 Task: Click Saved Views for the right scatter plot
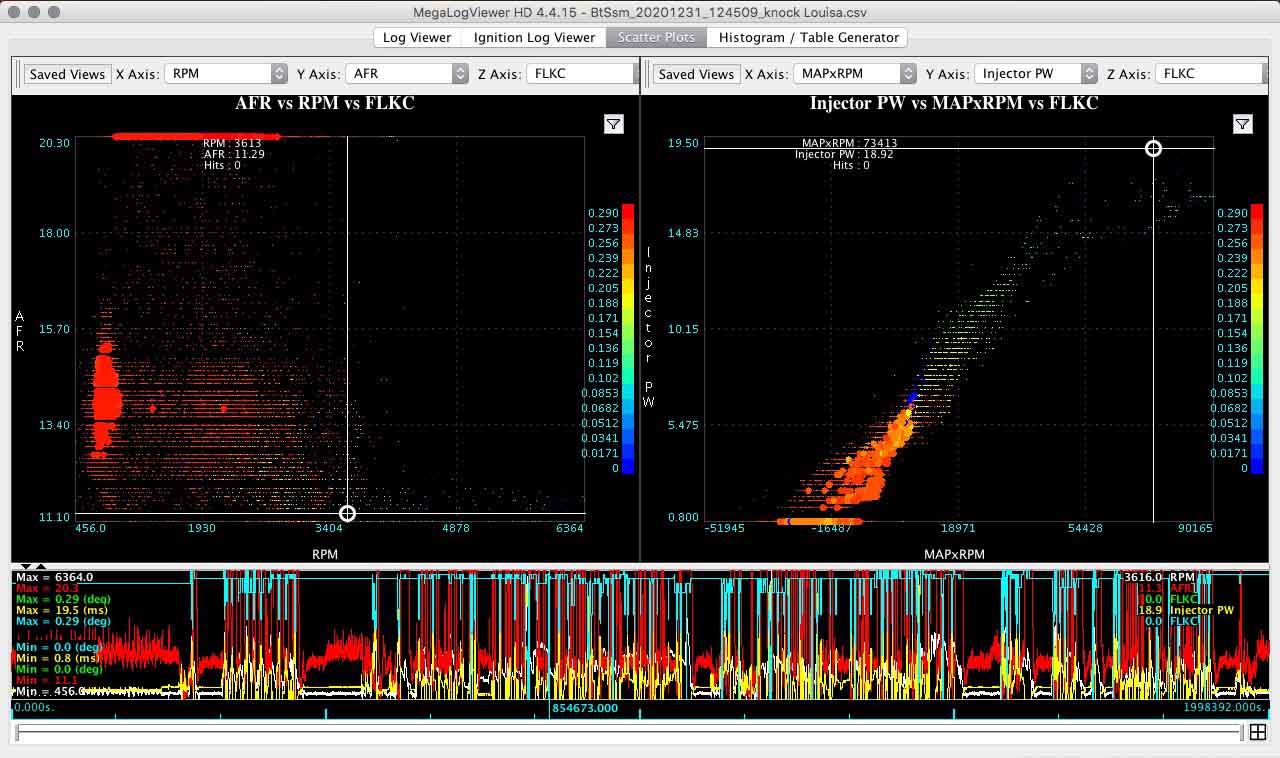[696, 73]
